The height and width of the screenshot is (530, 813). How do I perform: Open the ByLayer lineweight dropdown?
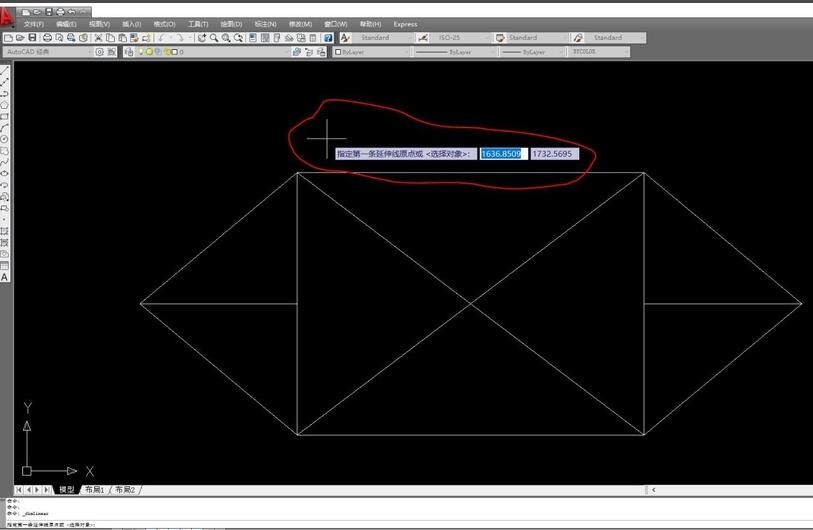tap(533, 52)
